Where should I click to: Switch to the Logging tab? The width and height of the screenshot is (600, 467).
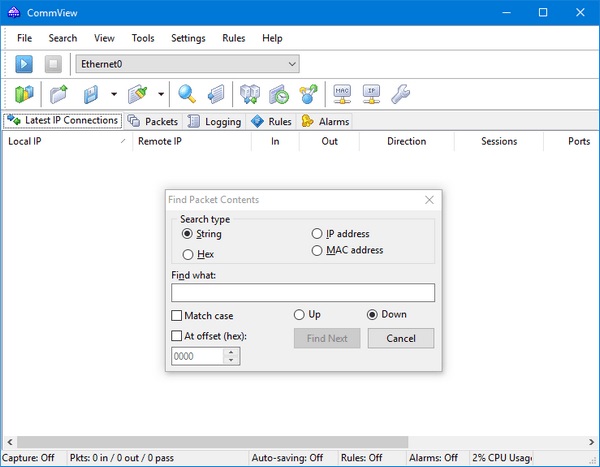[x=214, y=121]
